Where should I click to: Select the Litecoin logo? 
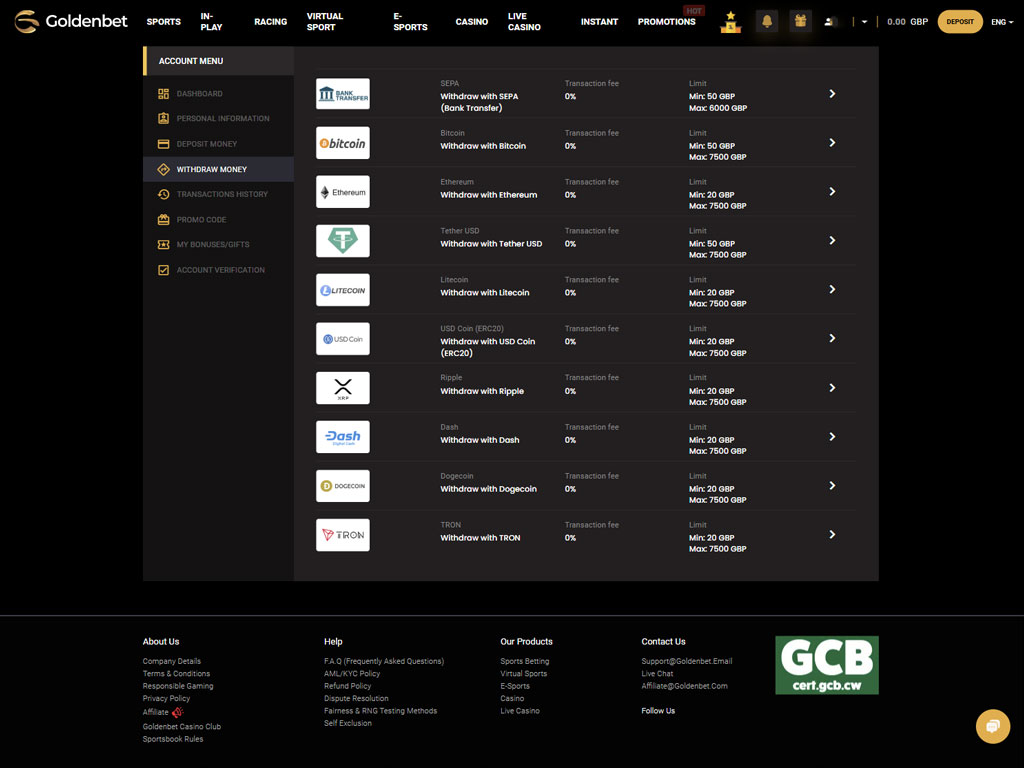[343, 290]
